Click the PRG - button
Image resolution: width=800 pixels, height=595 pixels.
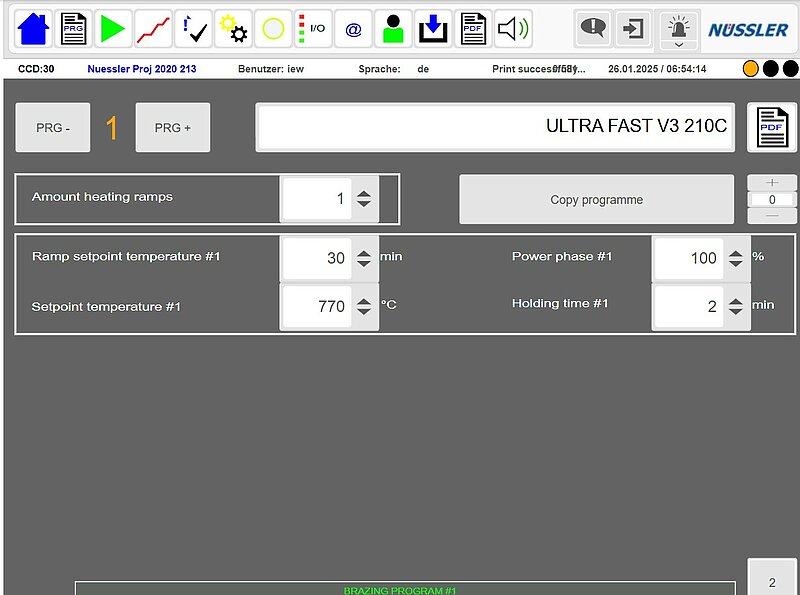click(53, 128)
